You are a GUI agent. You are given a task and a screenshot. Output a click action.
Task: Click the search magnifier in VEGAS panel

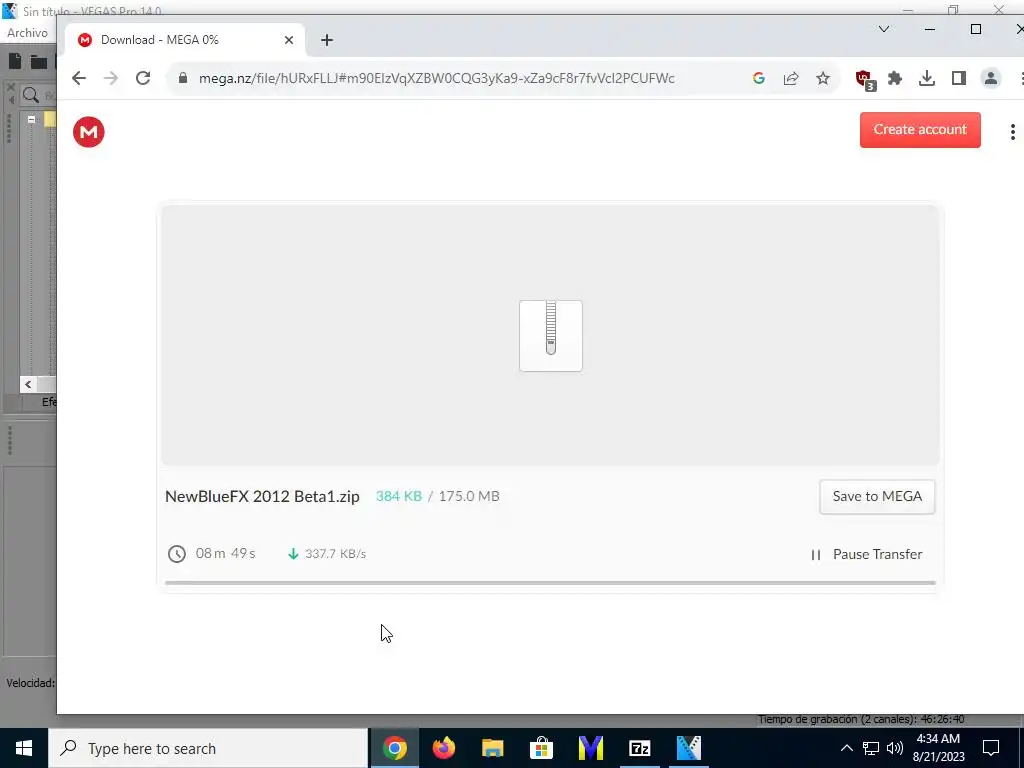click(30, 95)
